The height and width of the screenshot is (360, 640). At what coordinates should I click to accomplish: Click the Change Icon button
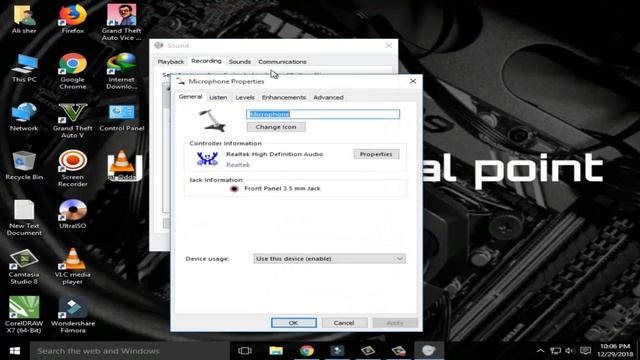pyautogui.click(x=276, y=127)
